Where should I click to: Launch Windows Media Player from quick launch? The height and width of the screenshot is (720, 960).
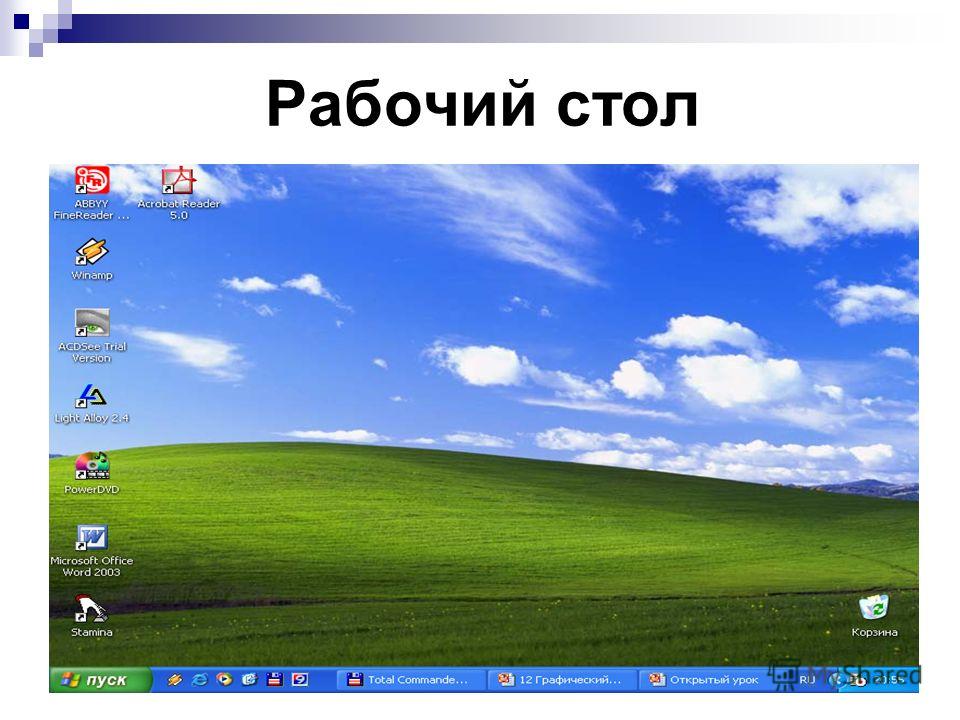(225, 679)
